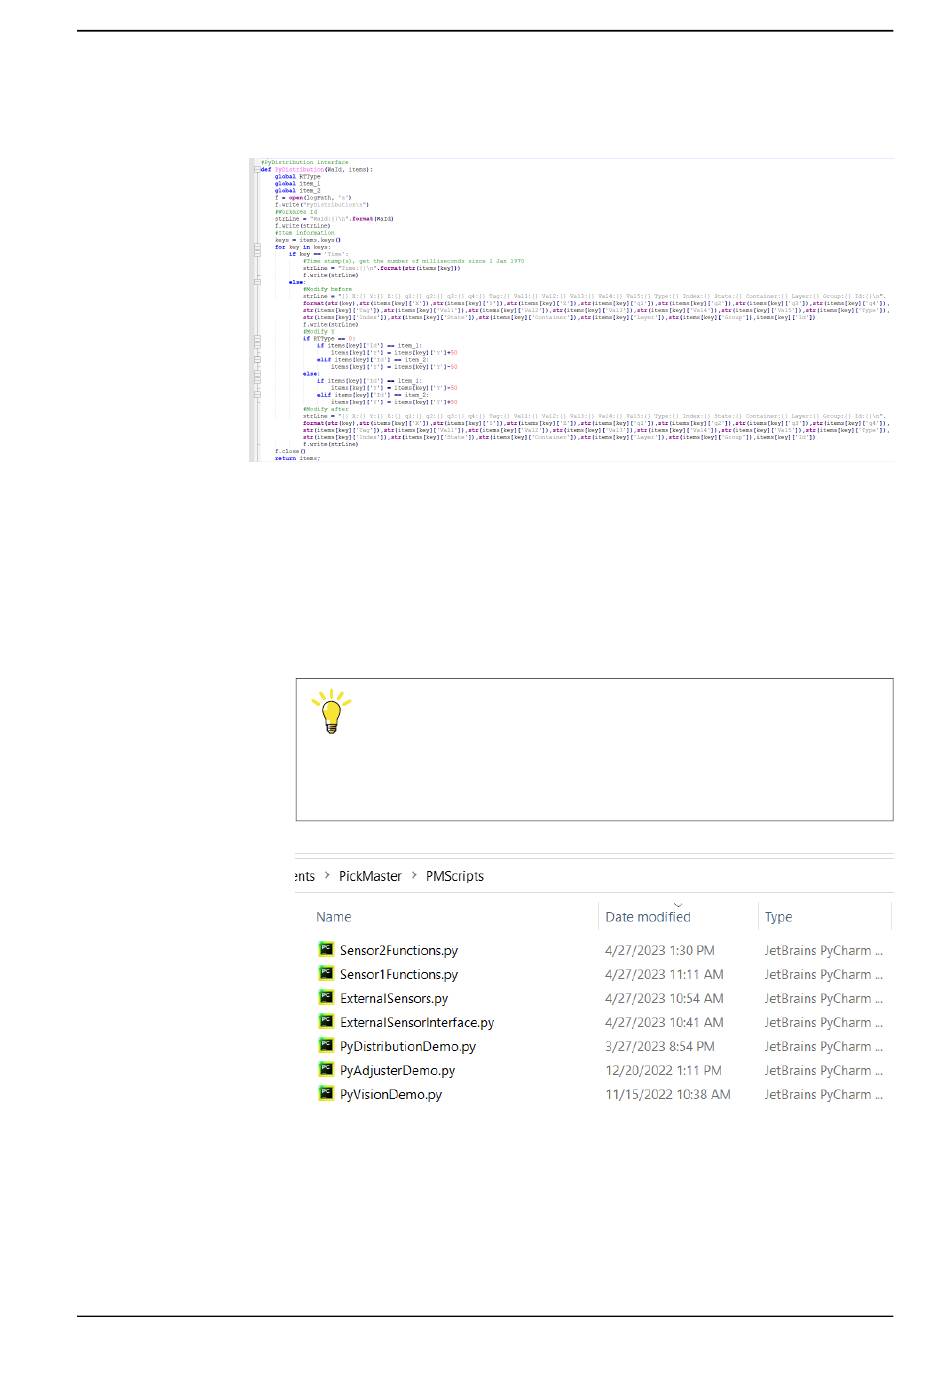The image size is (950, 1378).
Task: Click the Sensor2Functions.py PyCharm file icon
Action: [x=325, y=950]
